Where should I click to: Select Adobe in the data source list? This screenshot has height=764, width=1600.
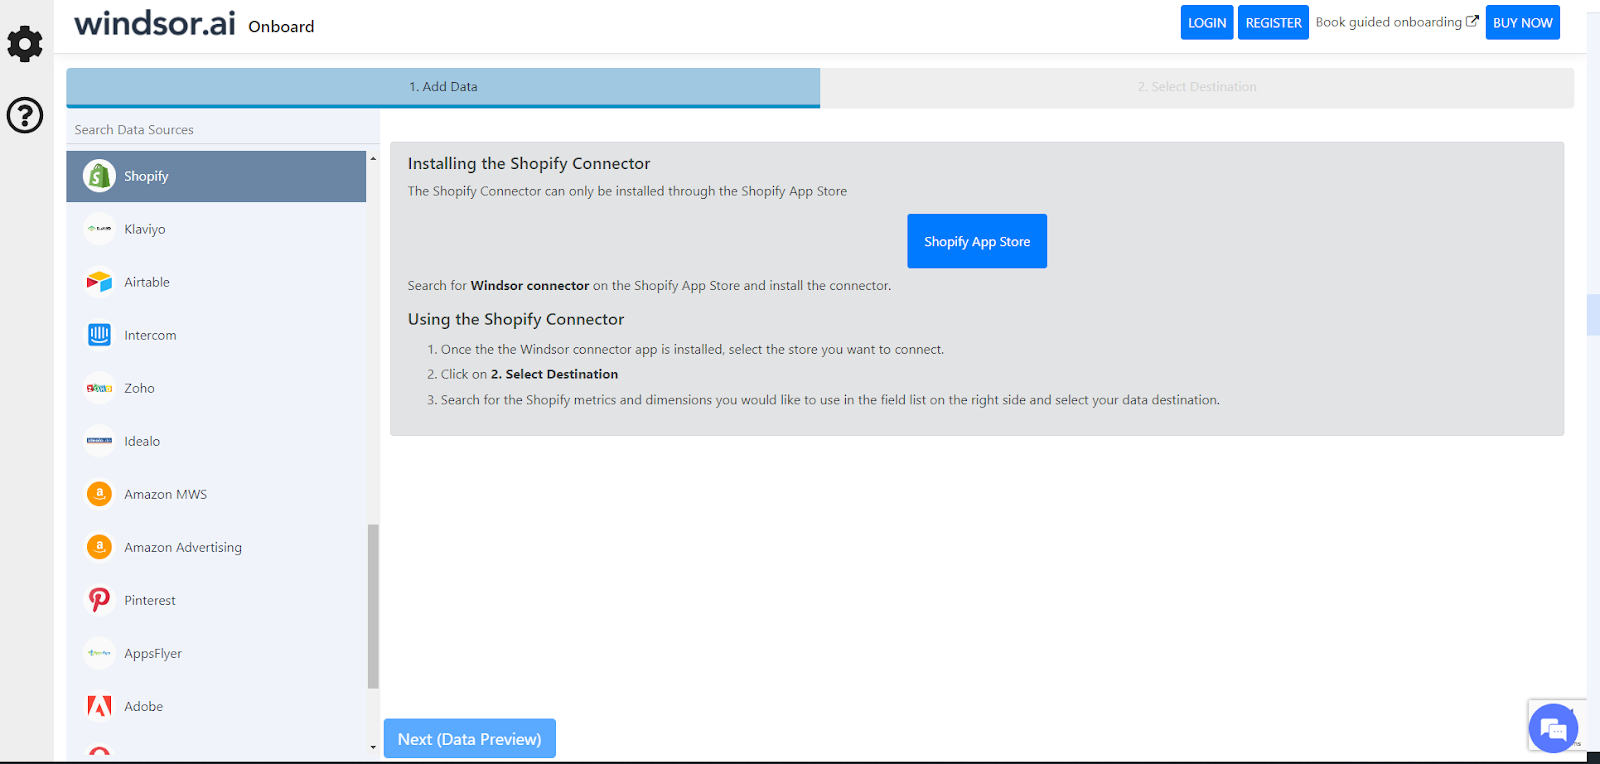(216, 706)
